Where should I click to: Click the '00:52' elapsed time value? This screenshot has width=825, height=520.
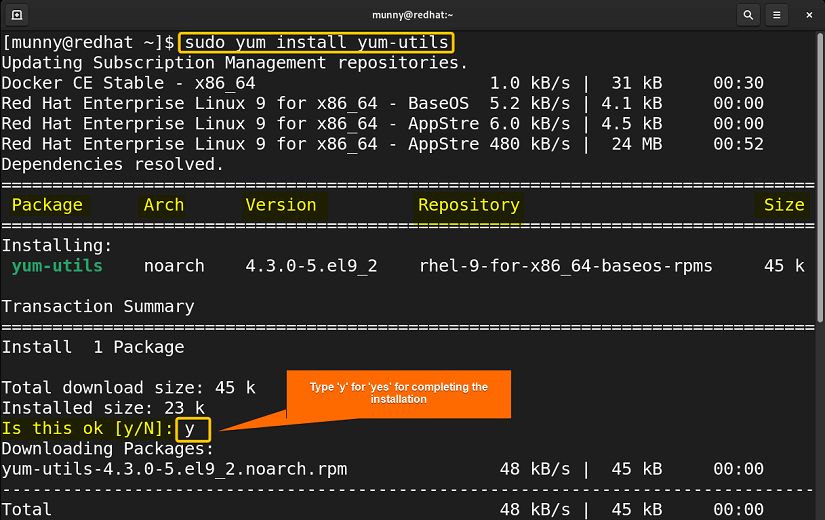click(738, 144)
